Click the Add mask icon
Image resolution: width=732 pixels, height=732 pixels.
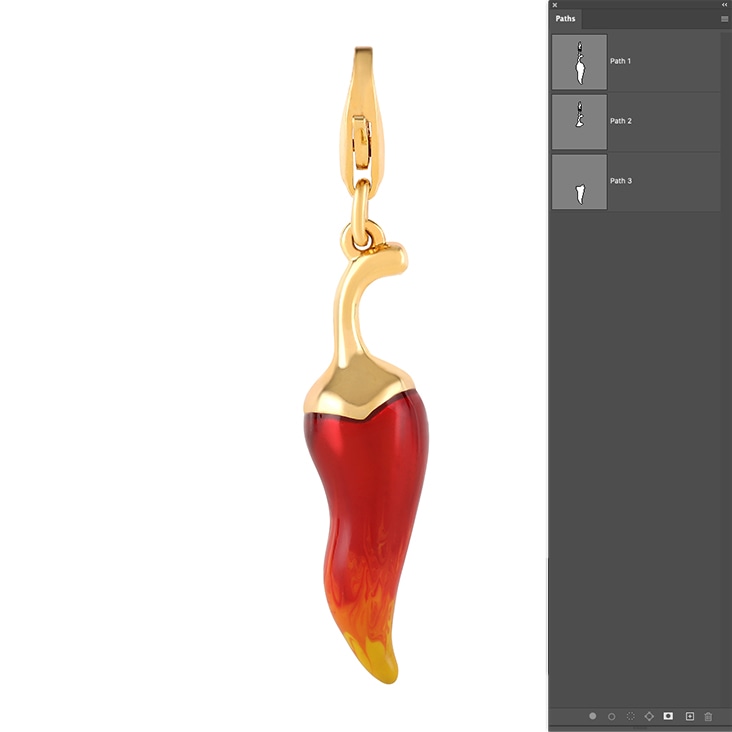tap(669, 716)
